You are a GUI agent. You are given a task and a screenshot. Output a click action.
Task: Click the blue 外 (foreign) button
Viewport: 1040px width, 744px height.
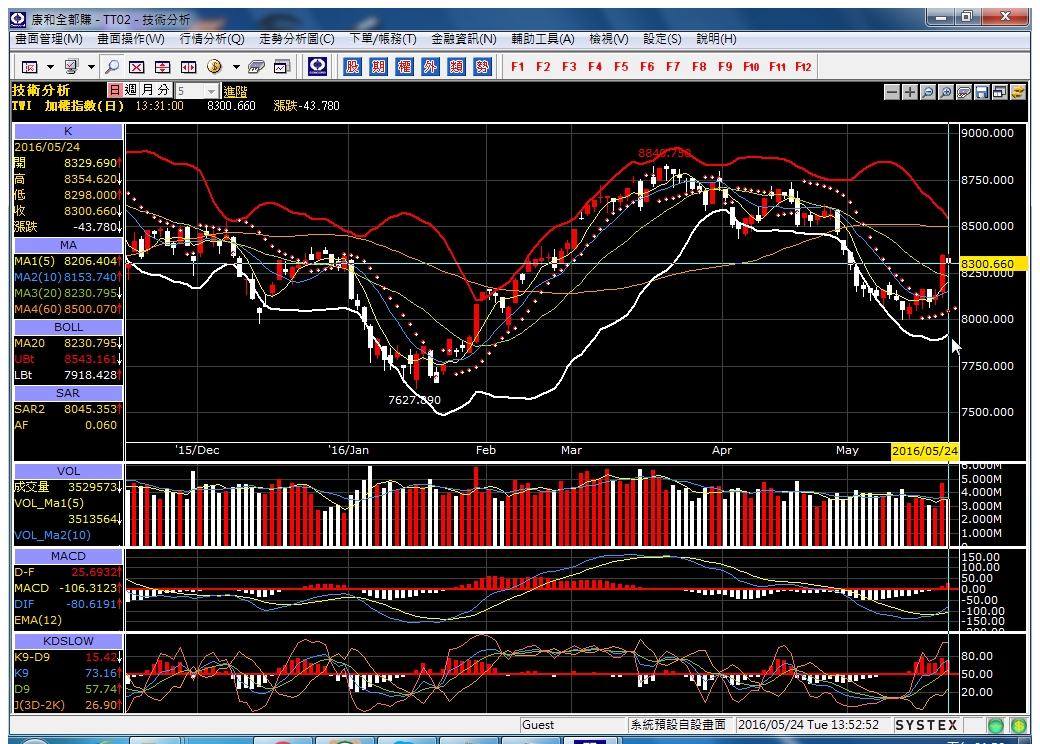pyautogui.click(x=430, y=66)
